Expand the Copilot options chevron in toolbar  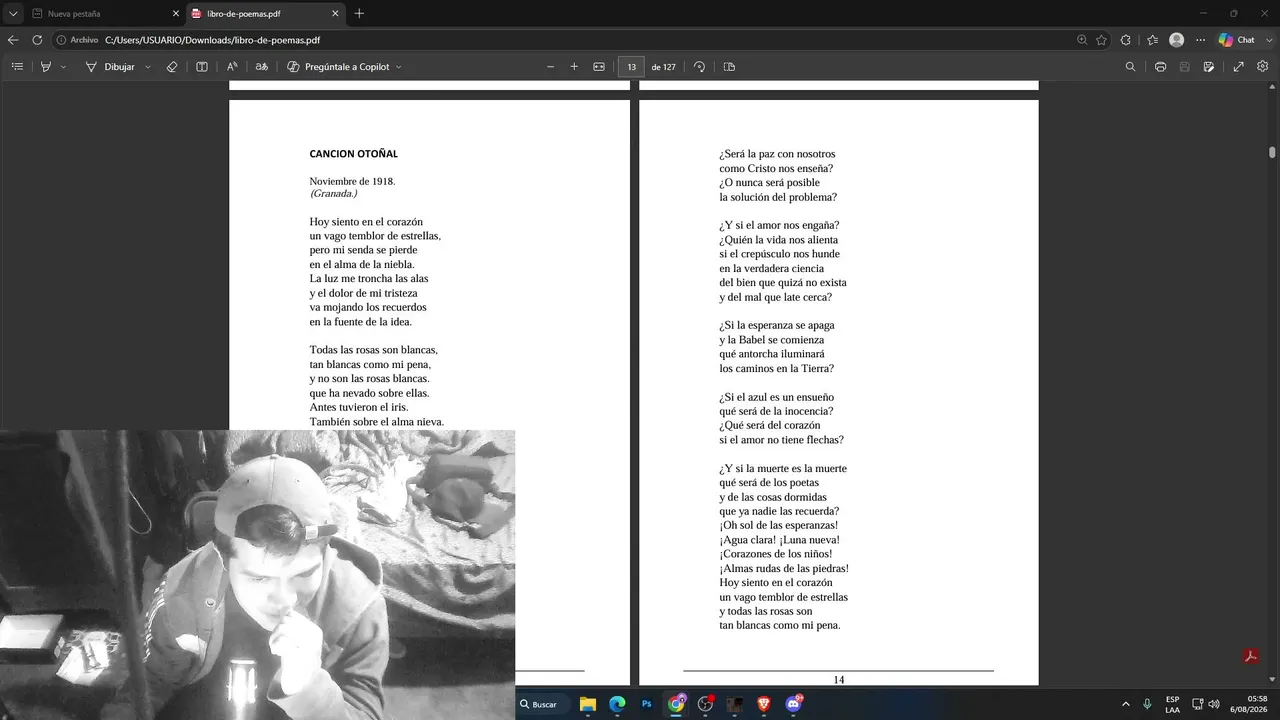click(x=399, y=67)
